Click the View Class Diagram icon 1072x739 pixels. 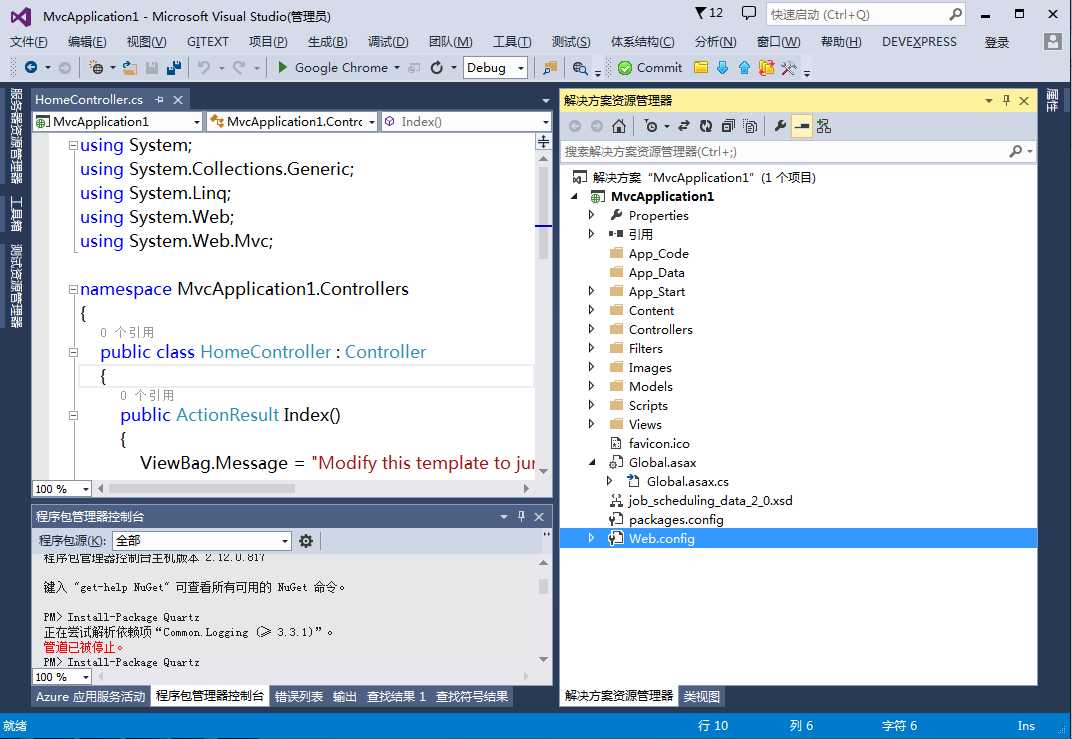(x=824, y=126)
